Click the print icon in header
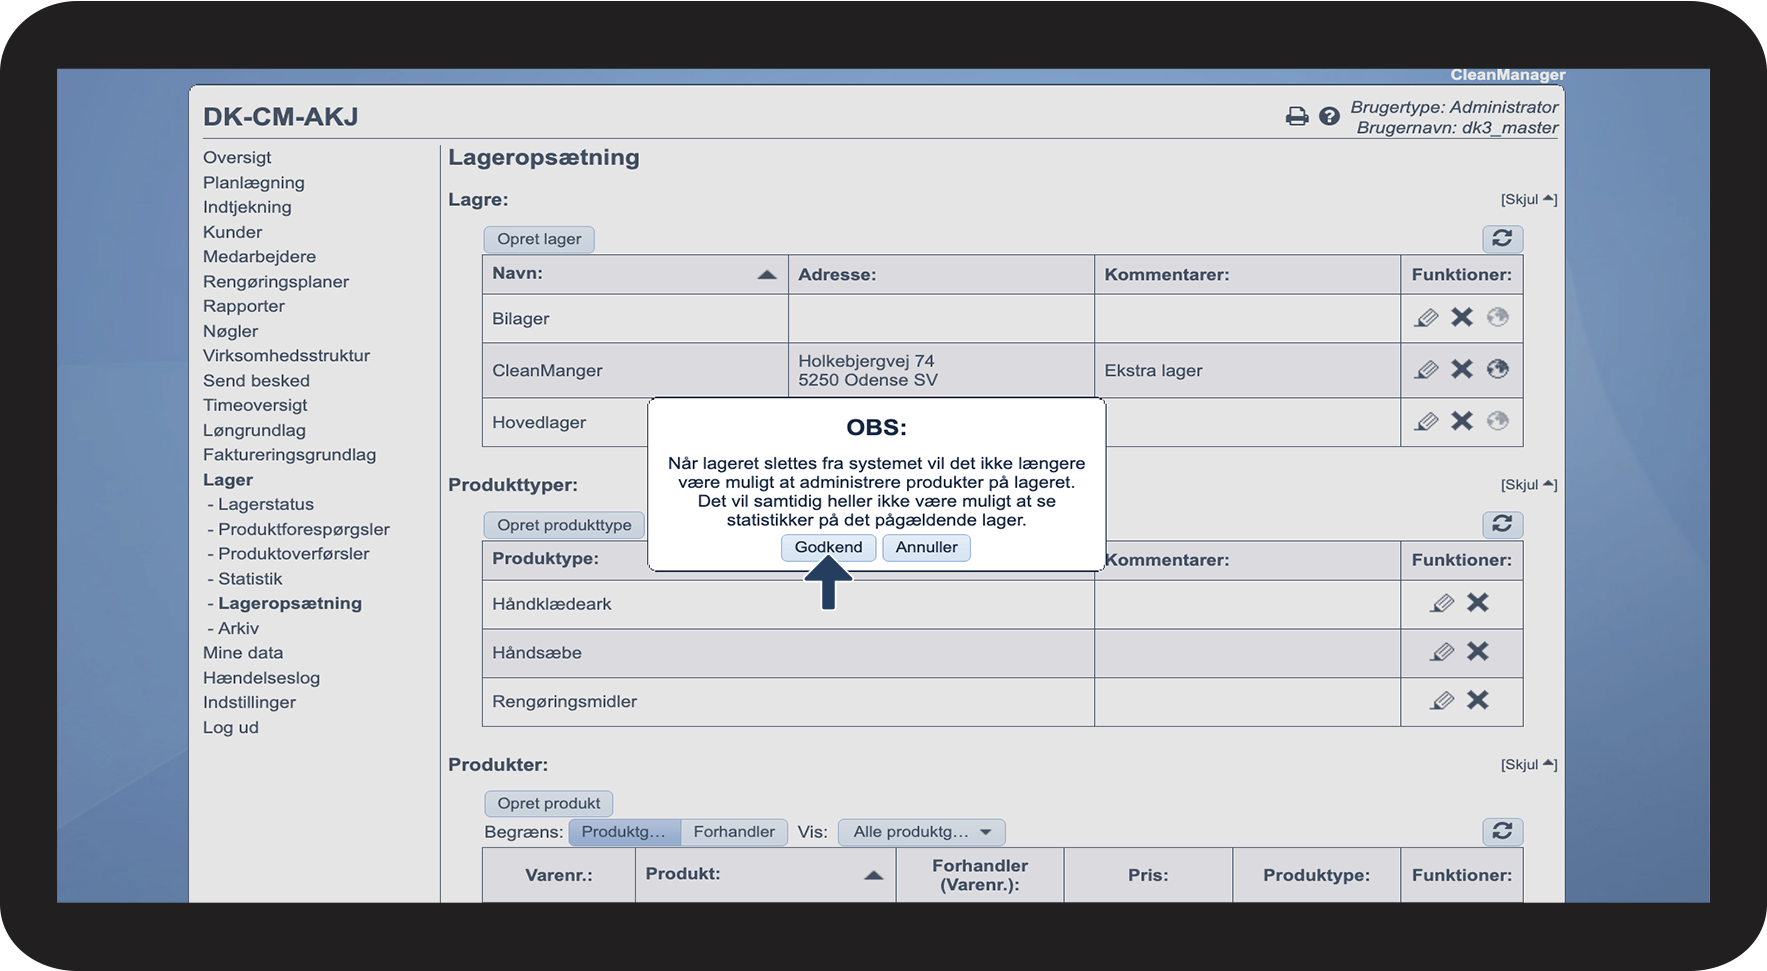This screenshot has height=971, width=1767. pyautogui.click(x=1296, y=117)
